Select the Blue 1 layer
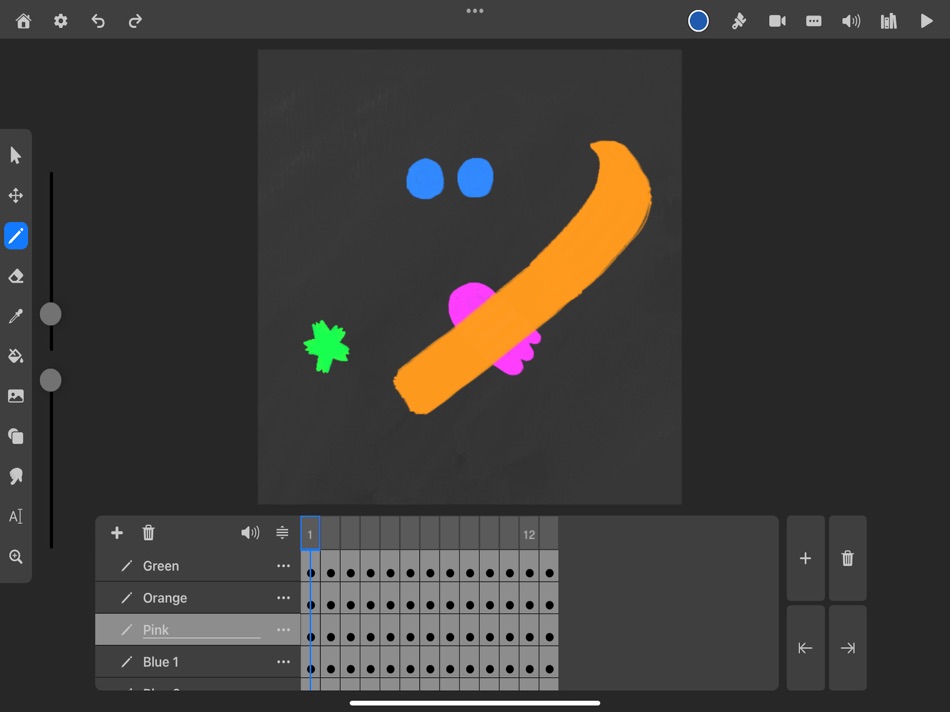Viewport: 950px width, 712px height. coord(198,662)
